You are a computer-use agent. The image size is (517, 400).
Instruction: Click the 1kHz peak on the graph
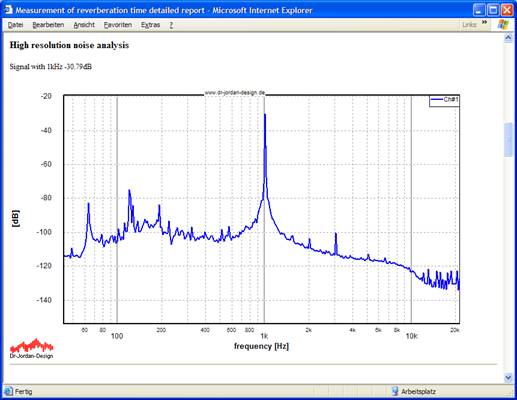[265, 115]
